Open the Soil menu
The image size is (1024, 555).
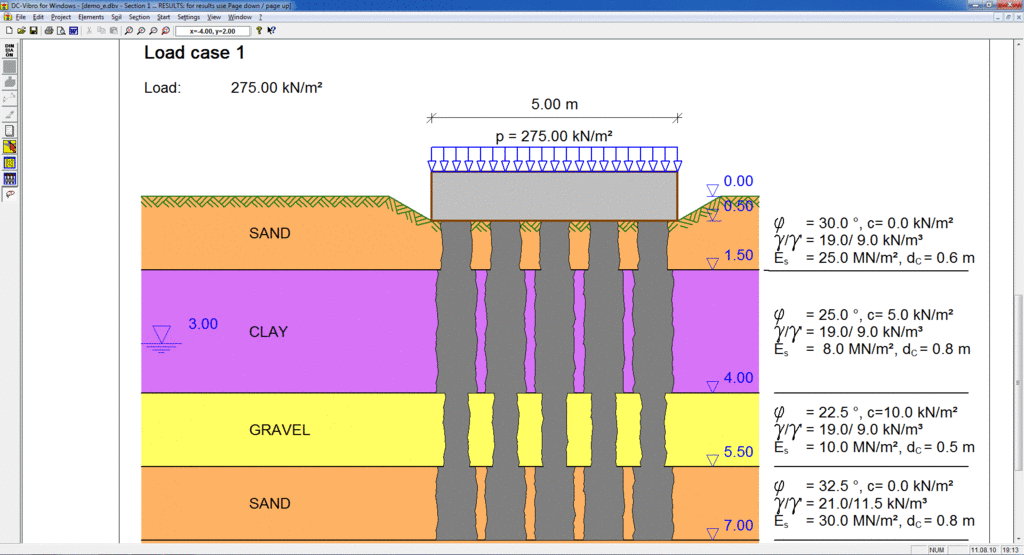116,17
